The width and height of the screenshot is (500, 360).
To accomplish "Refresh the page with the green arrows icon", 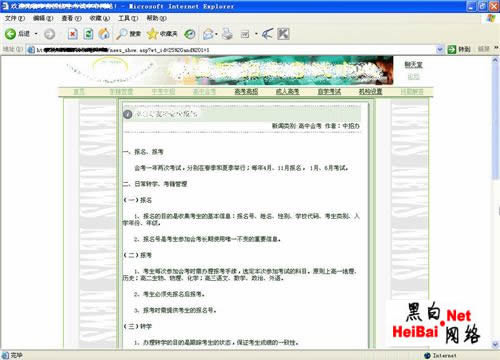I will pos(88,34).
